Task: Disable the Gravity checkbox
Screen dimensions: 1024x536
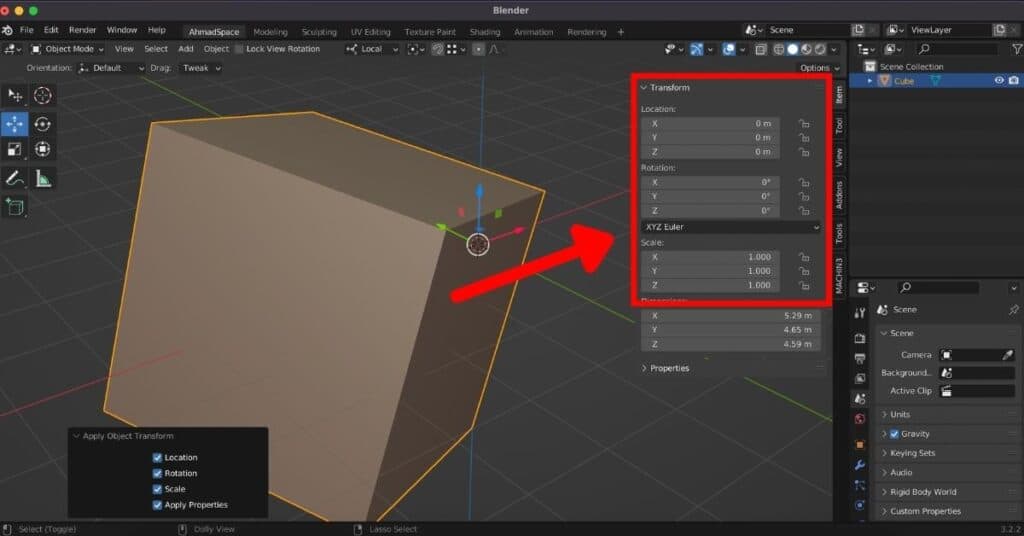Action: pyautogui.click(x=894, y=434)
